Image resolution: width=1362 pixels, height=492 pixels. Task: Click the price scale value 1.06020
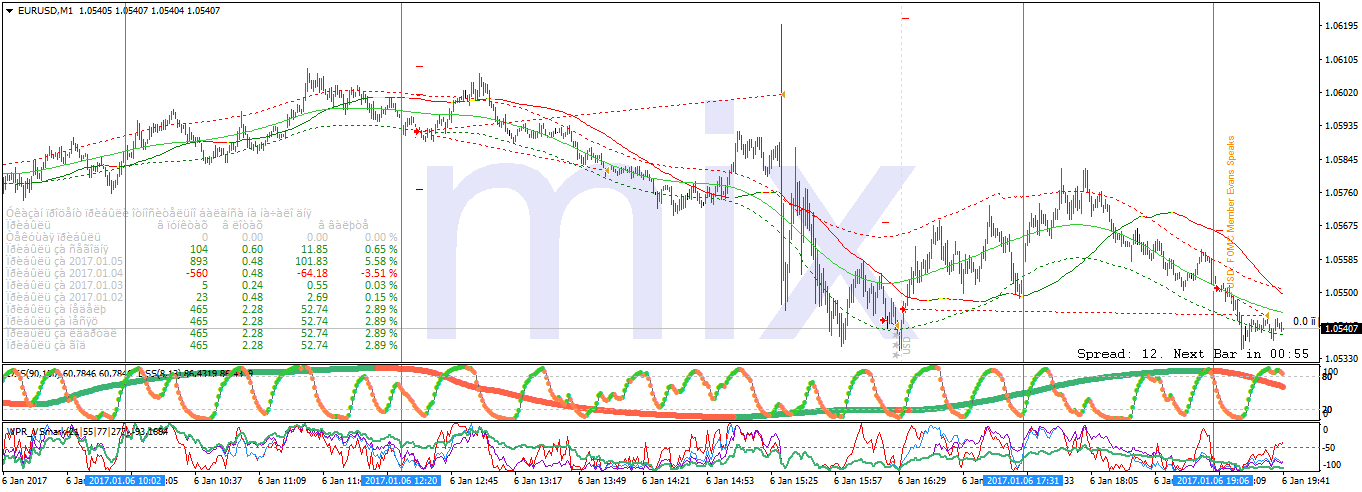click(1340, 92)
